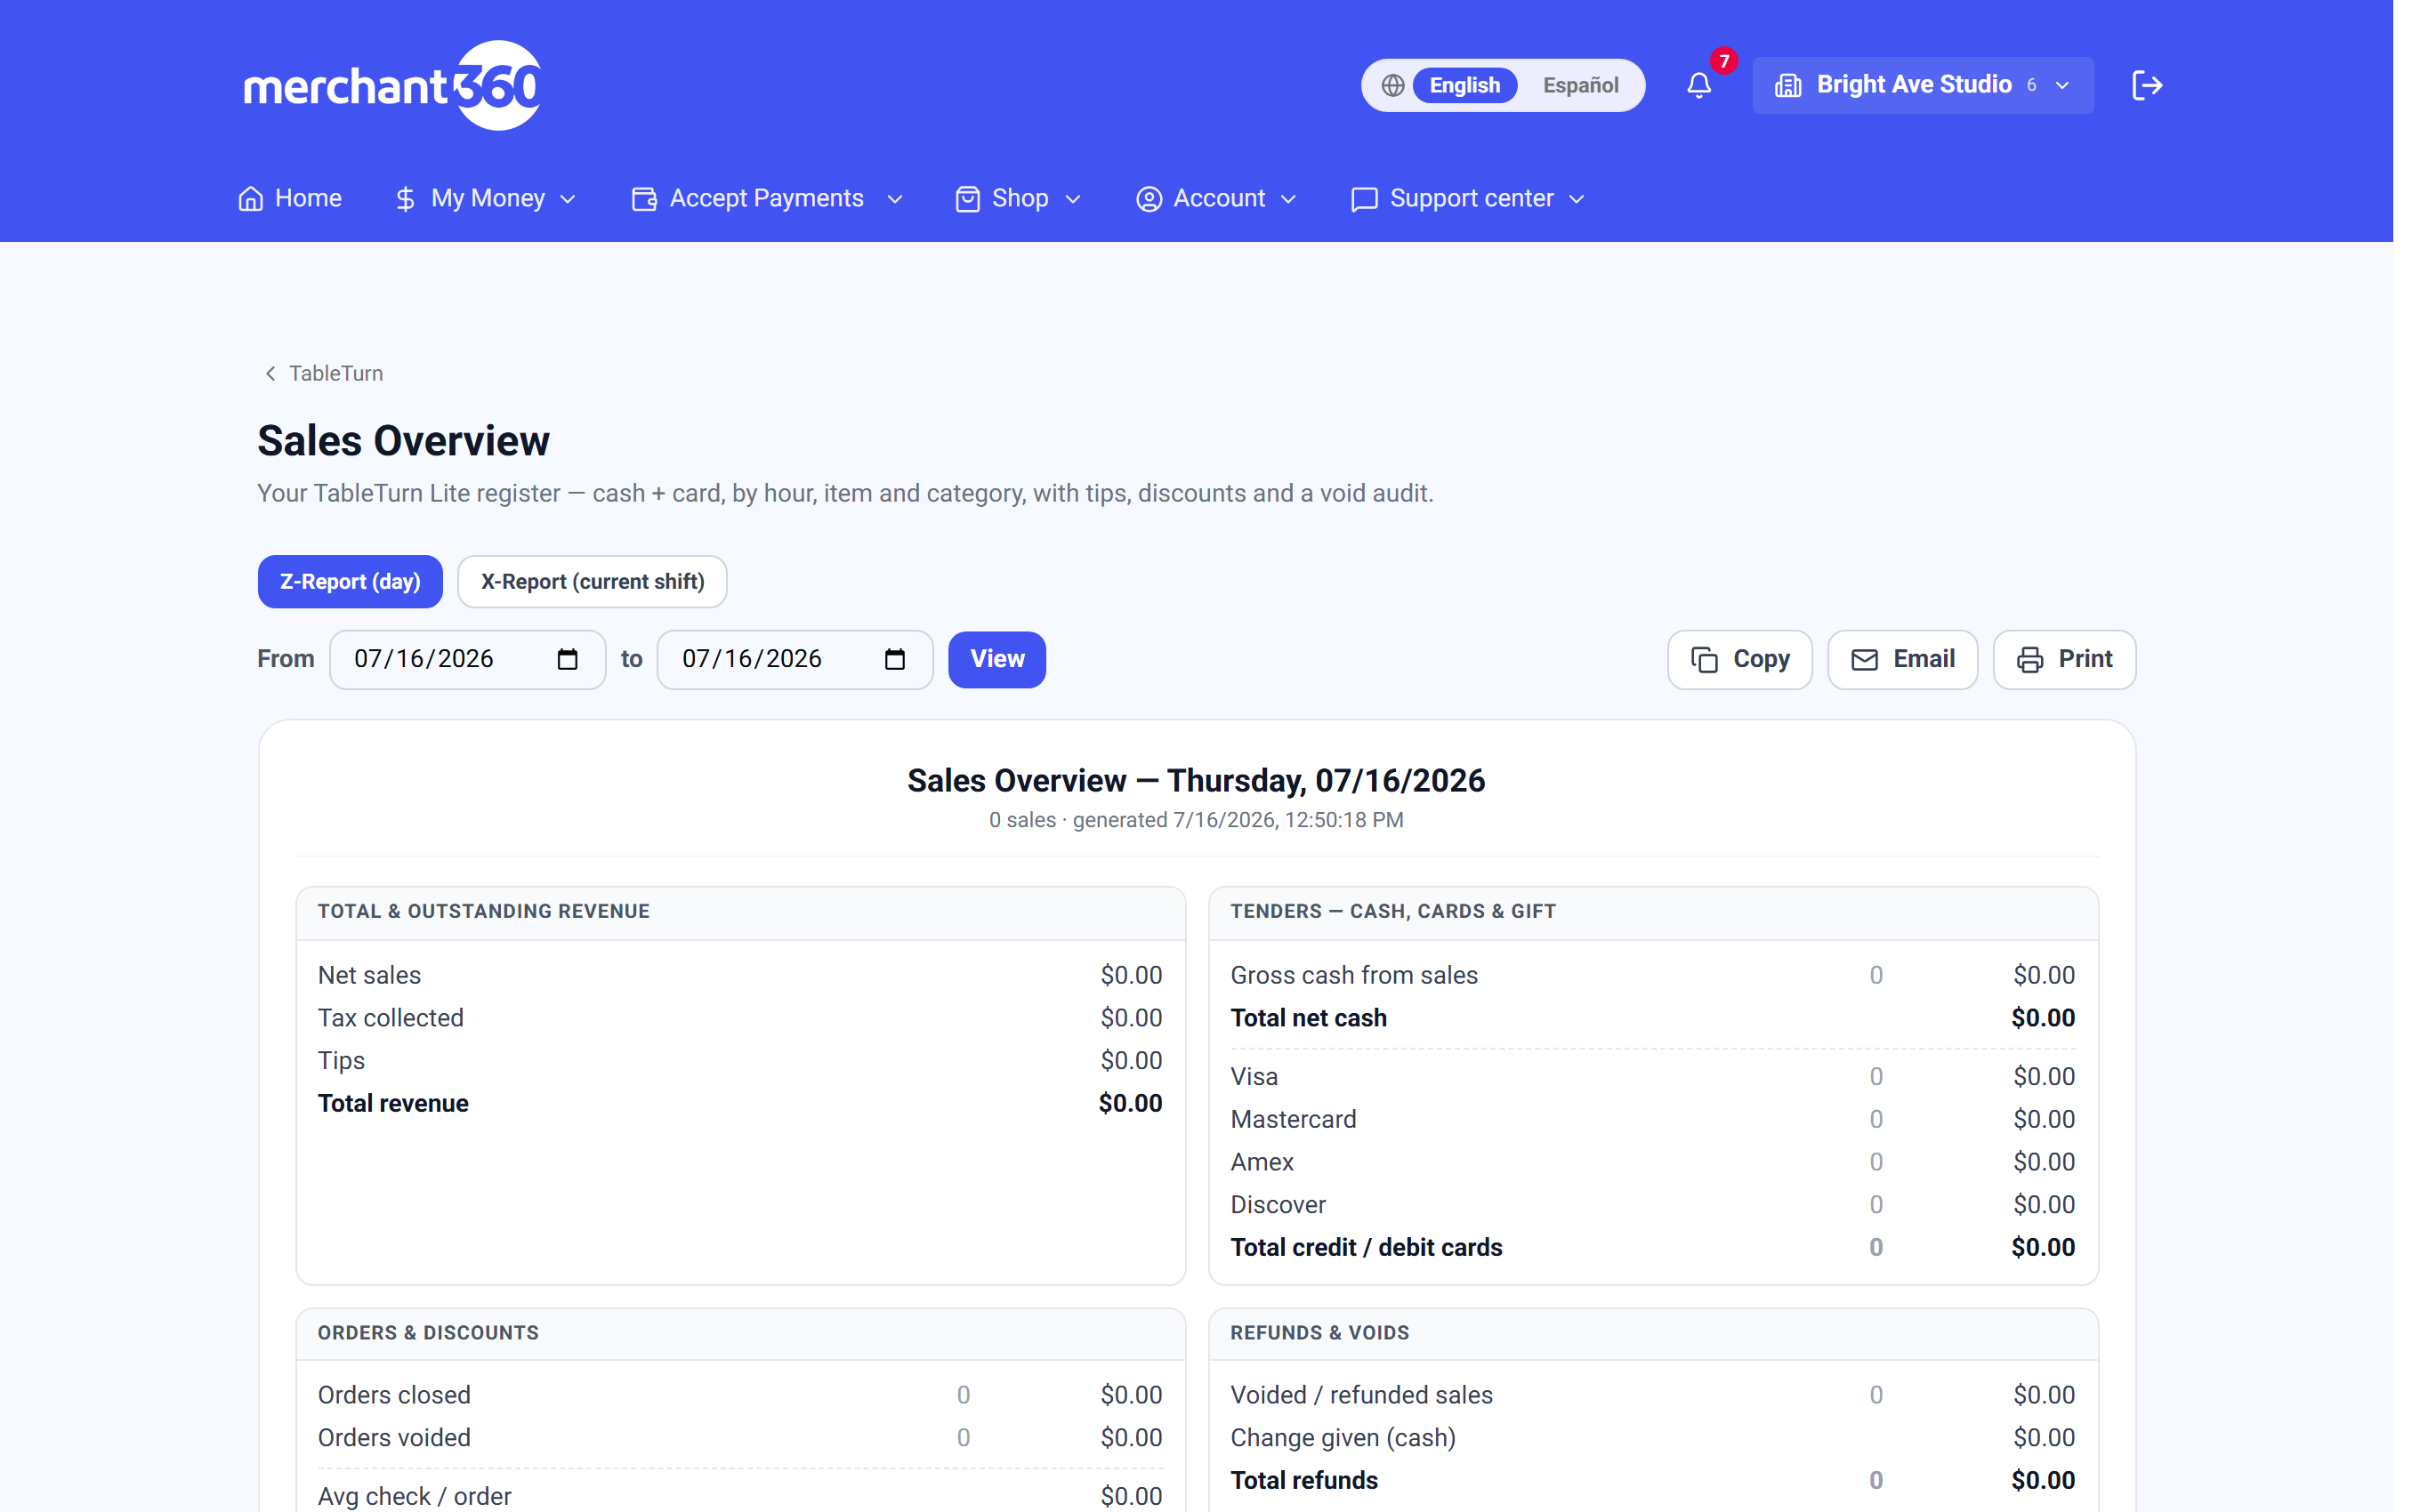Click the 'Orders closed' row label

pos(394,1395)
